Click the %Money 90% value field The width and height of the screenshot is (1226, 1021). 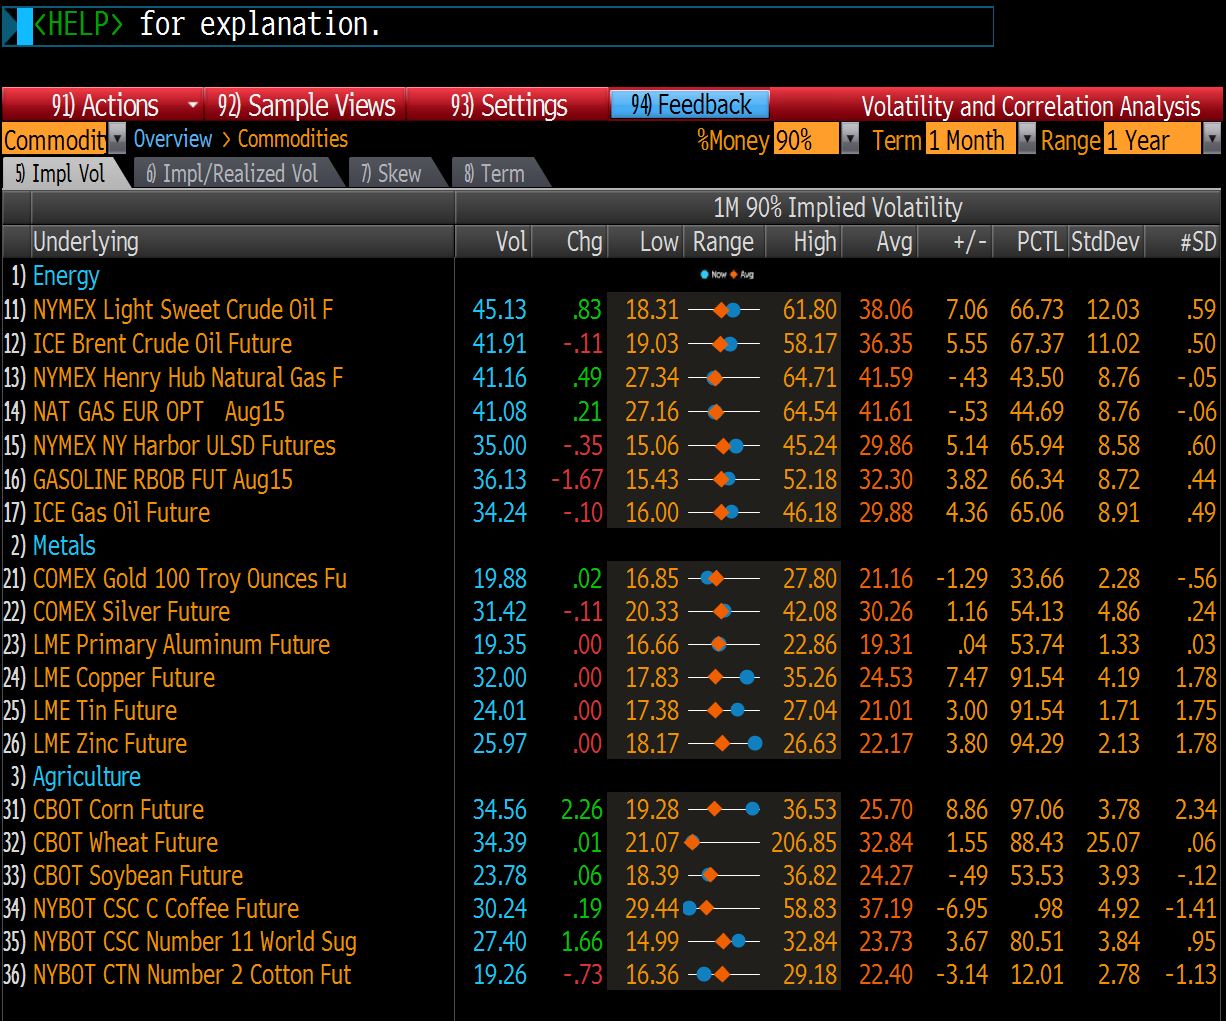pos(806,139)
